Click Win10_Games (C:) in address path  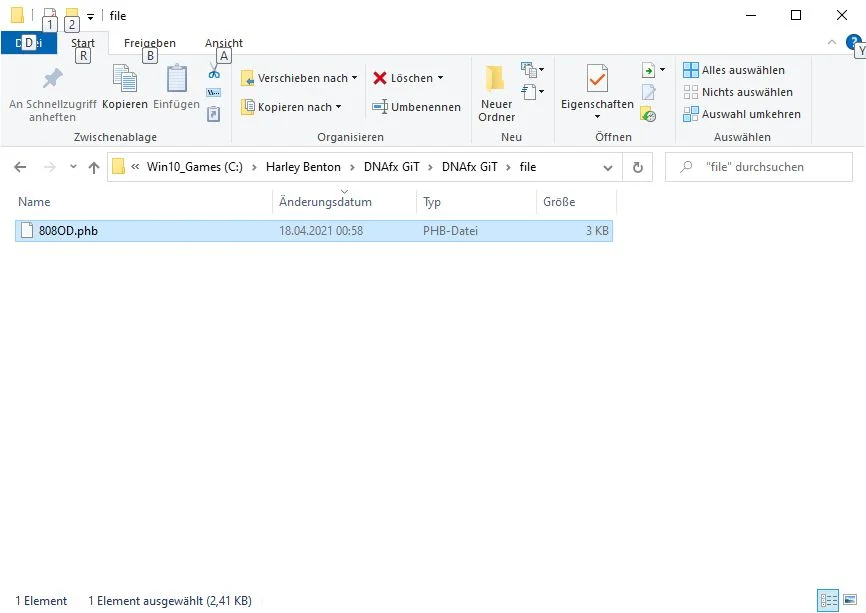click(194, 167)
